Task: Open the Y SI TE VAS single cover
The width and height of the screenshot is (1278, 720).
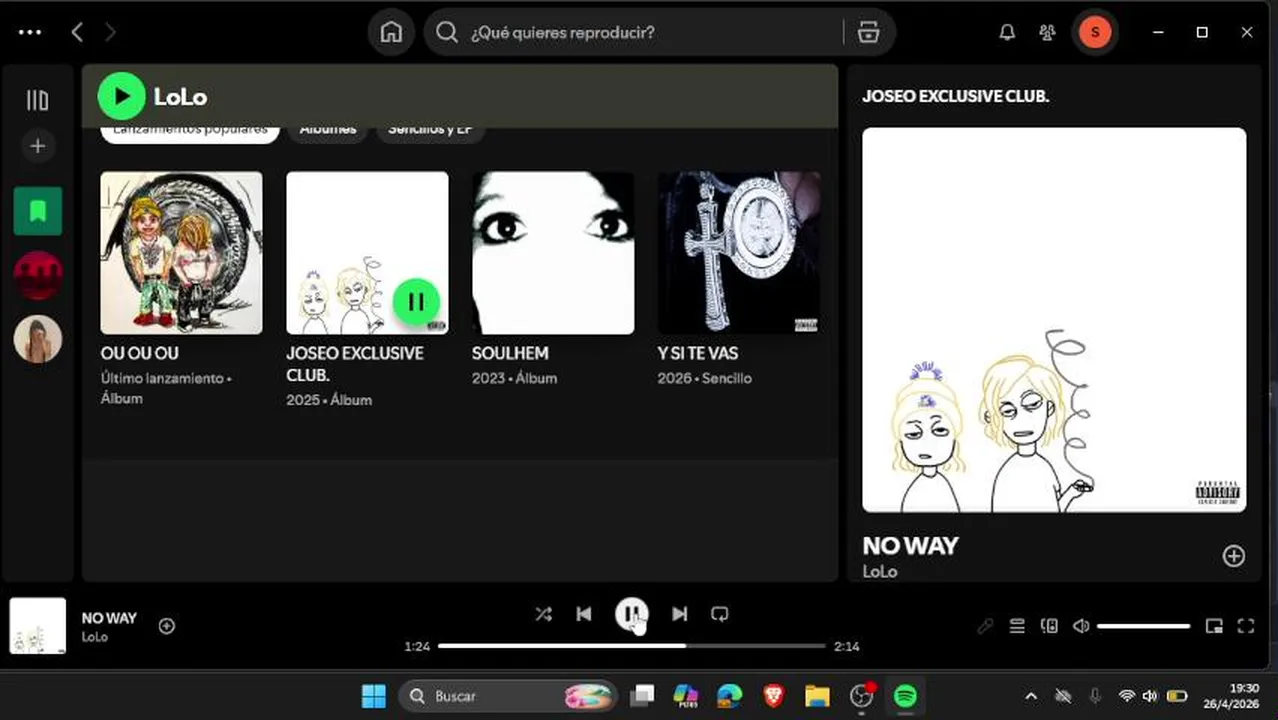Action: coord(739,253)
